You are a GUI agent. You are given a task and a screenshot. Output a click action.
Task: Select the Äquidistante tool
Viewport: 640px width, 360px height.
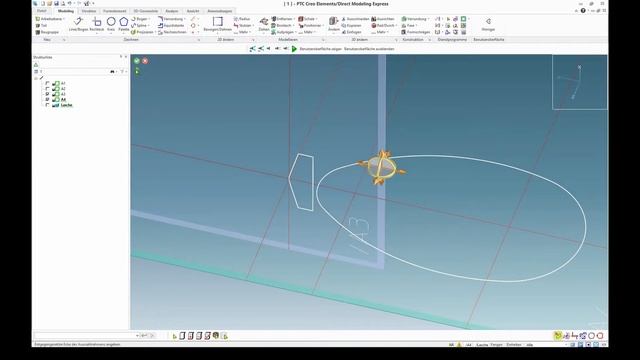(171, 25)
